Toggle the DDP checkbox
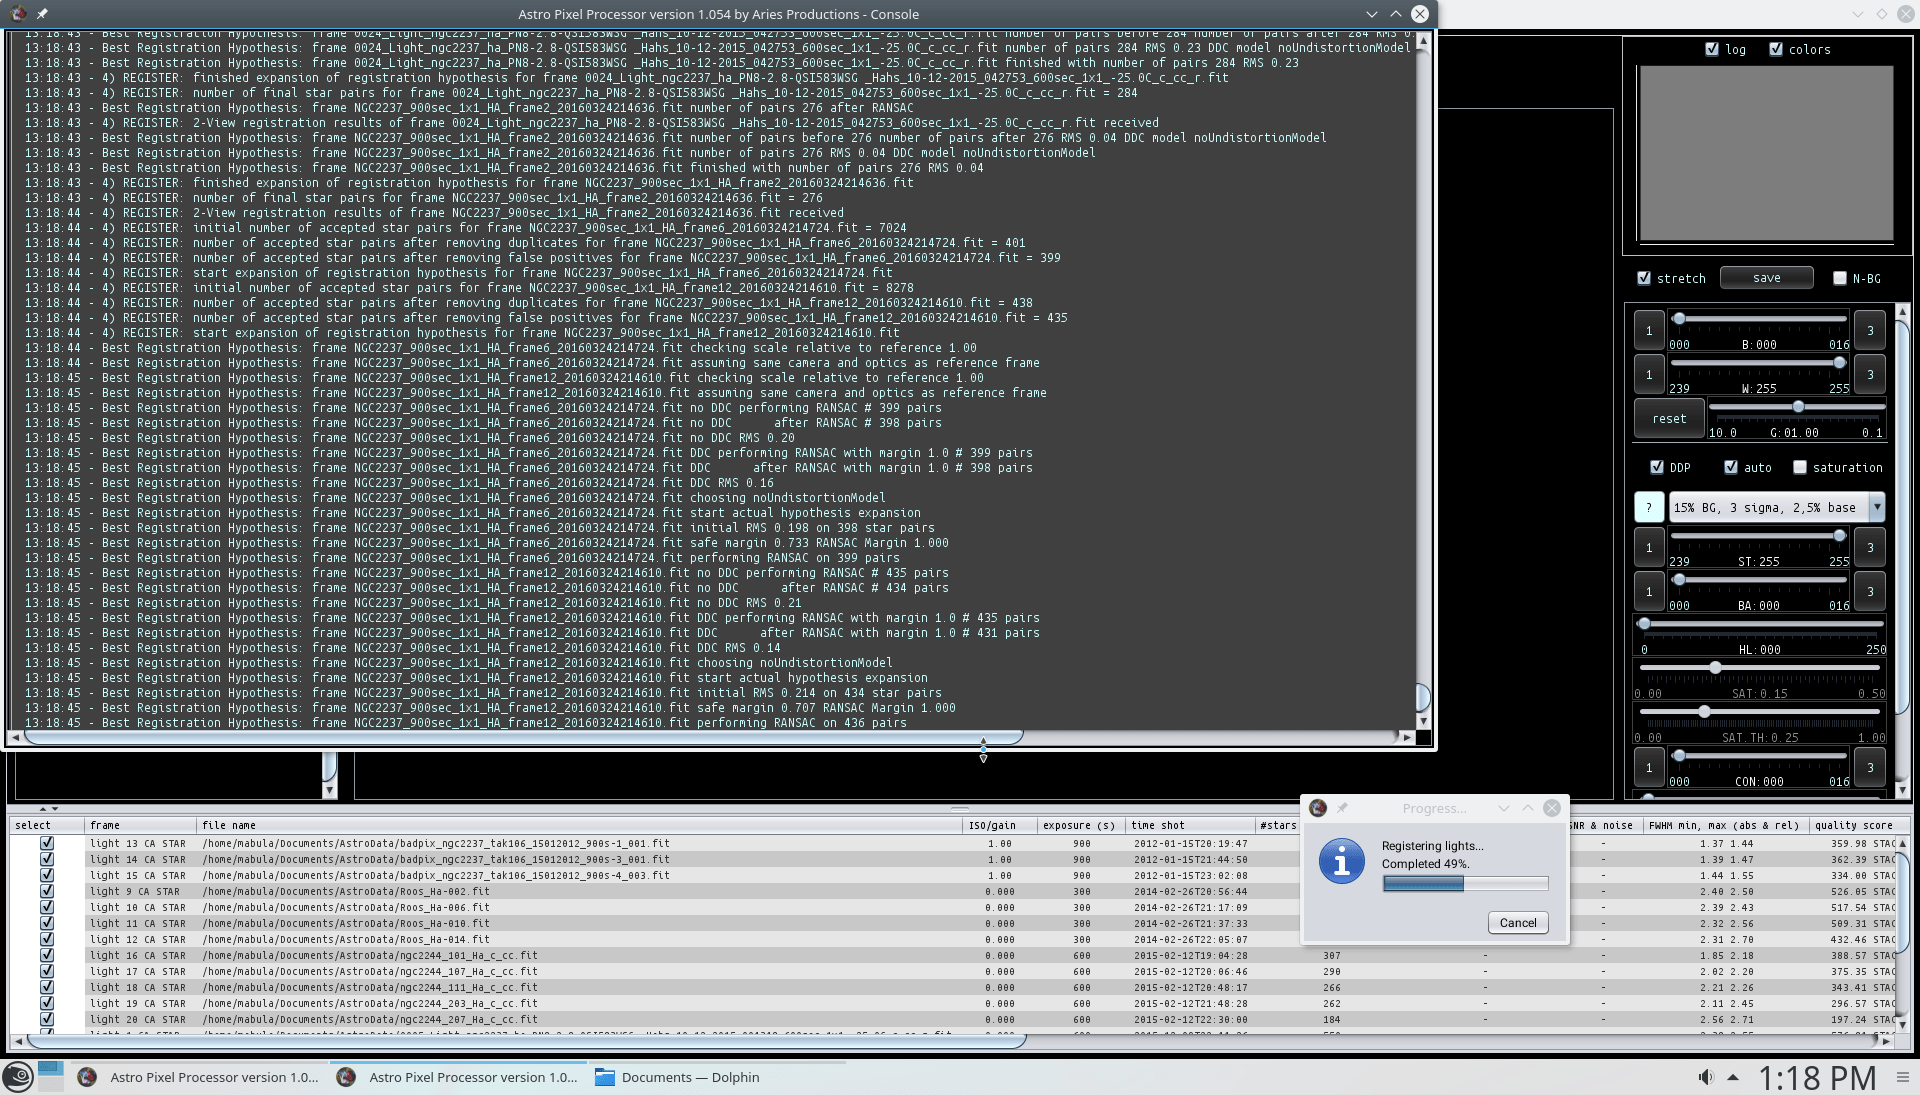1920x1095 pixels. (x=1657, y=467)
